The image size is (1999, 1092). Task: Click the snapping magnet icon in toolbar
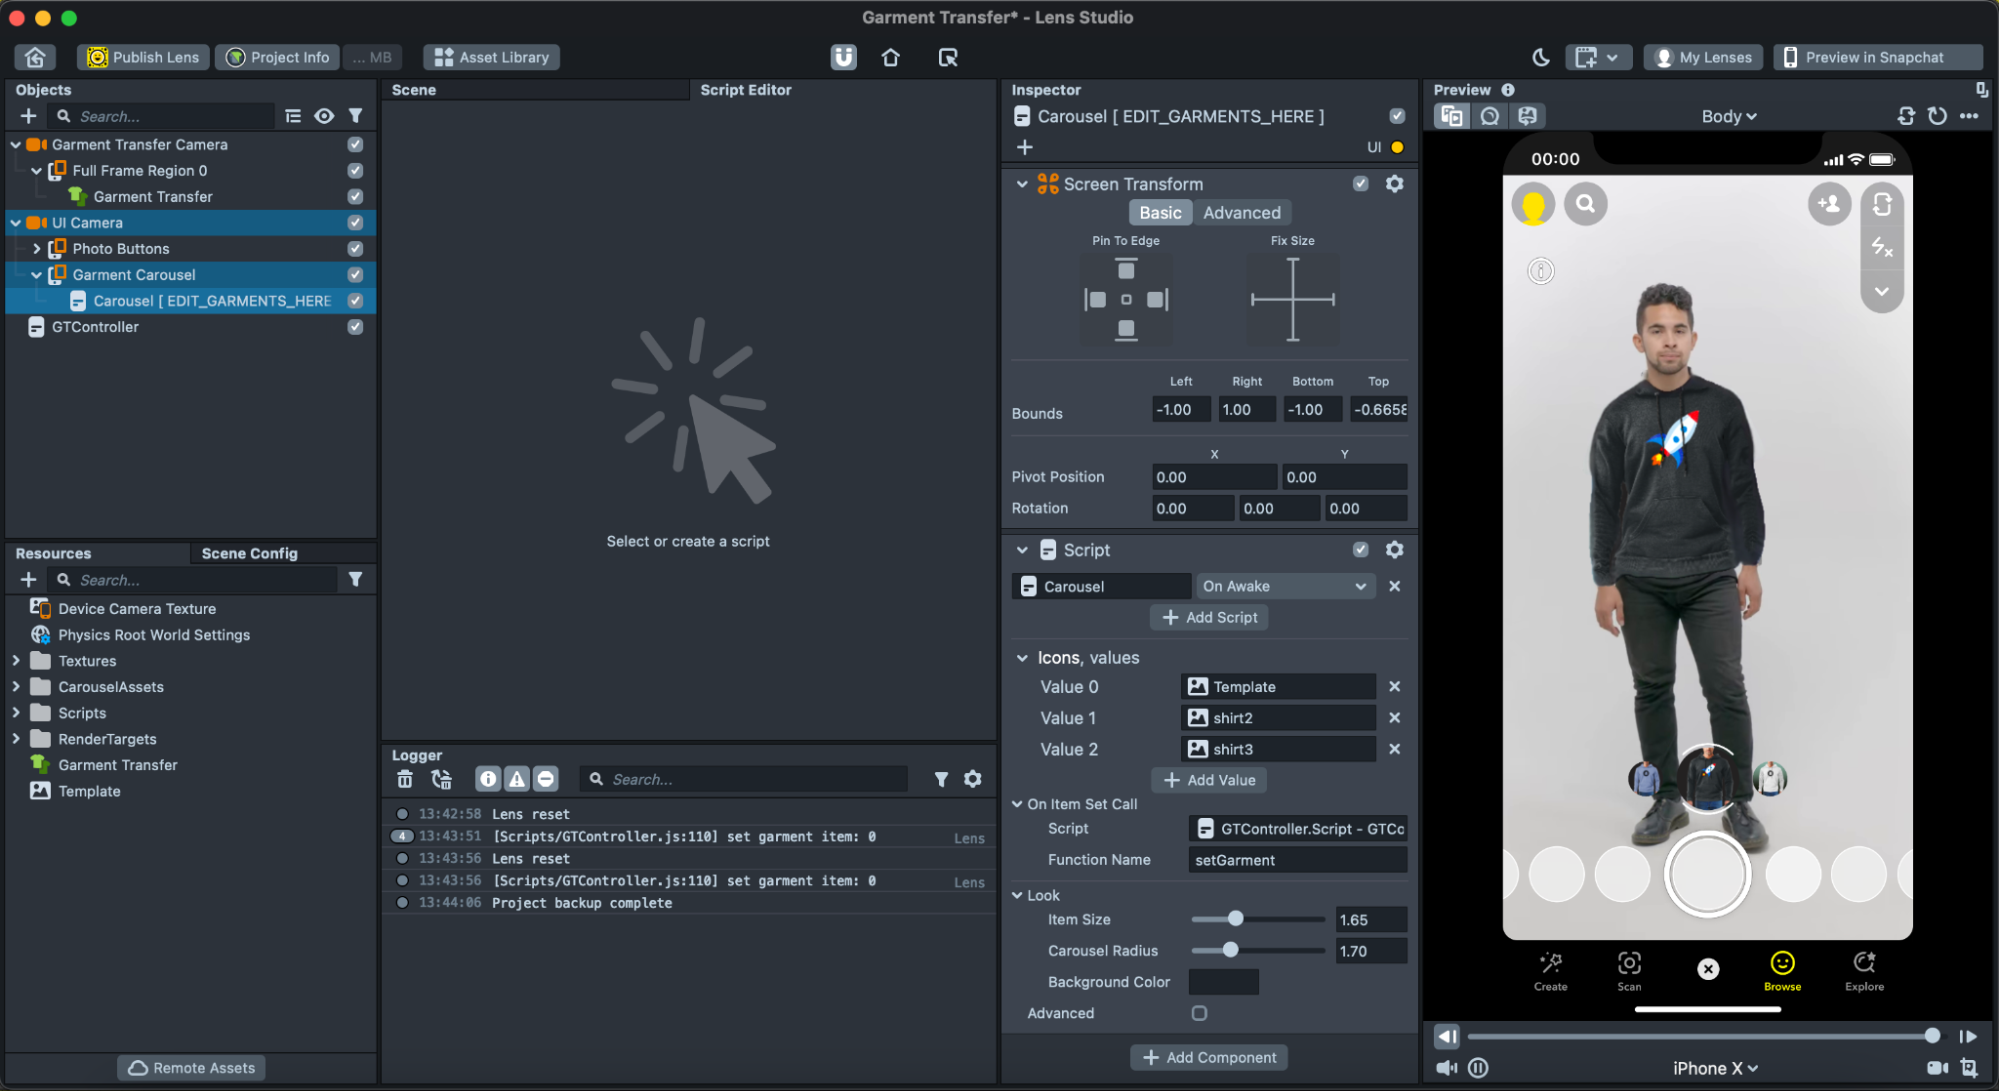[x=843, y=57]
